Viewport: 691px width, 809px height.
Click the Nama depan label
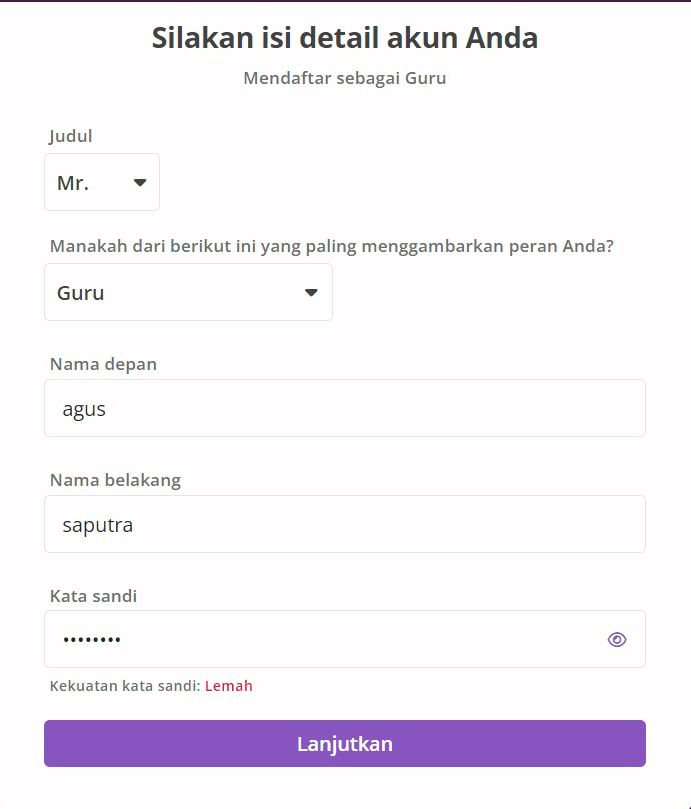[103, 364]
